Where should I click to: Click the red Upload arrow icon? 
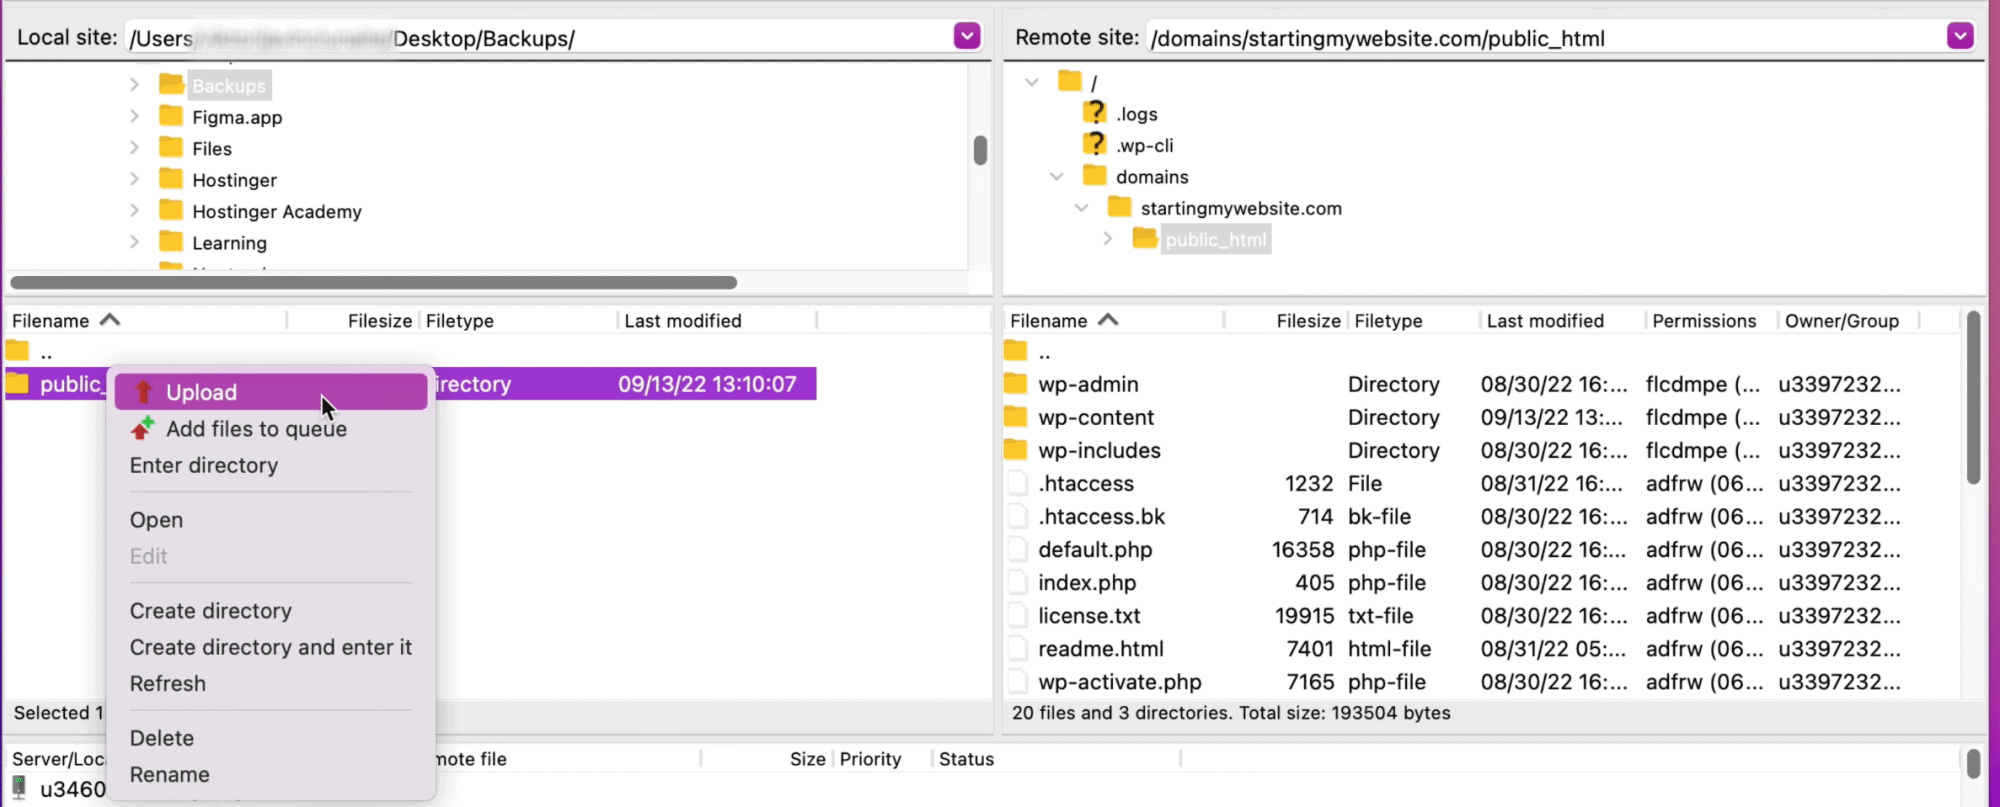click(143, 392)
